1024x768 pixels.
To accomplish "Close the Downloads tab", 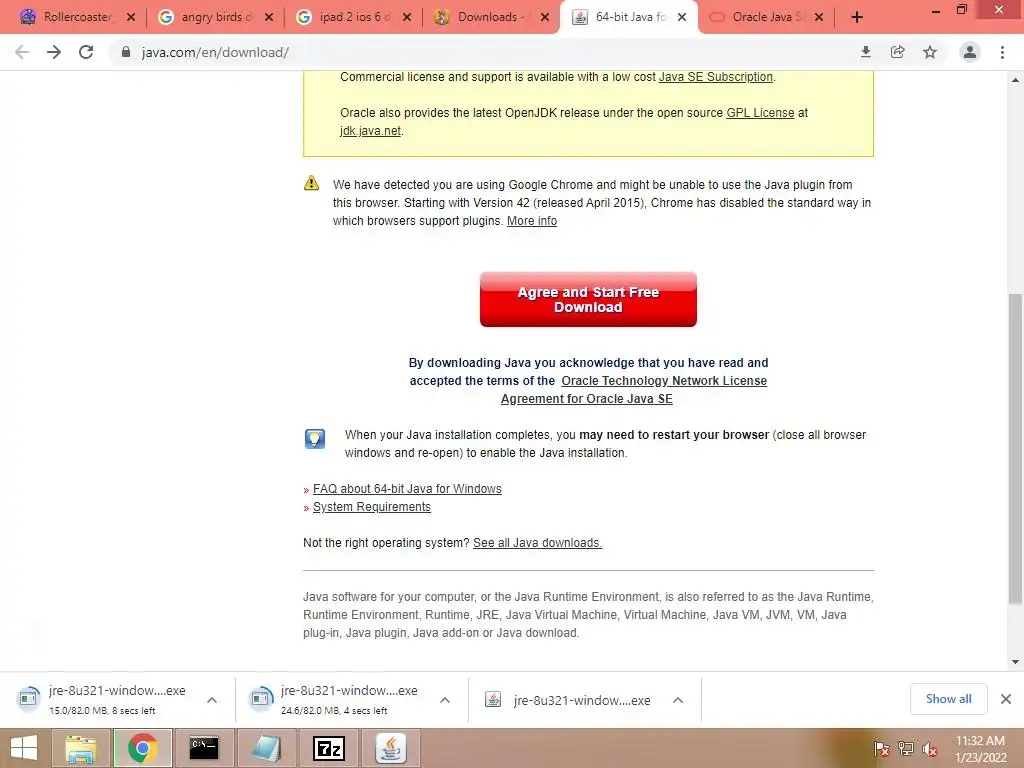I will tap(545, 17).
